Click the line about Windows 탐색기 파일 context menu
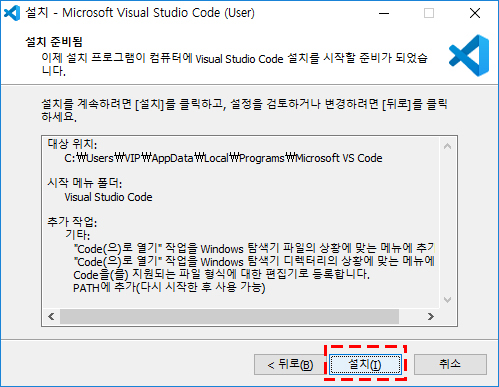This screenshot has height=387, width=499. [254, 248]
